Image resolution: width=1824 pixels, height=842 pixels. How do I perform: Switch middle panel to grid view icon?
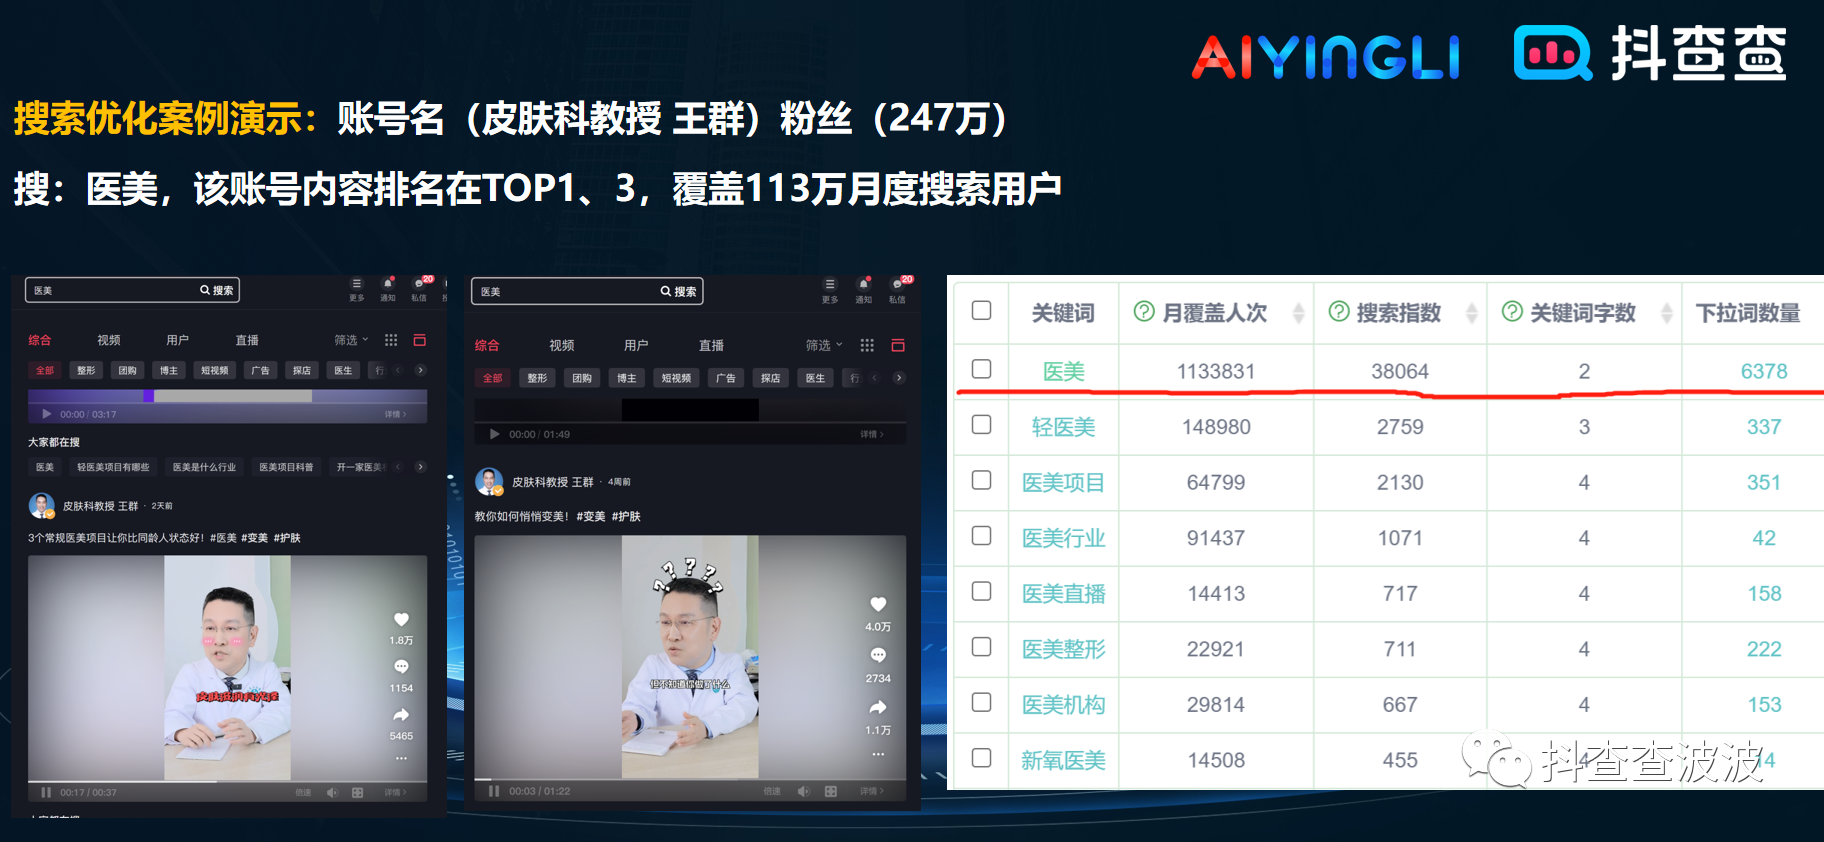pyautogui.click(x=867, y=345)
